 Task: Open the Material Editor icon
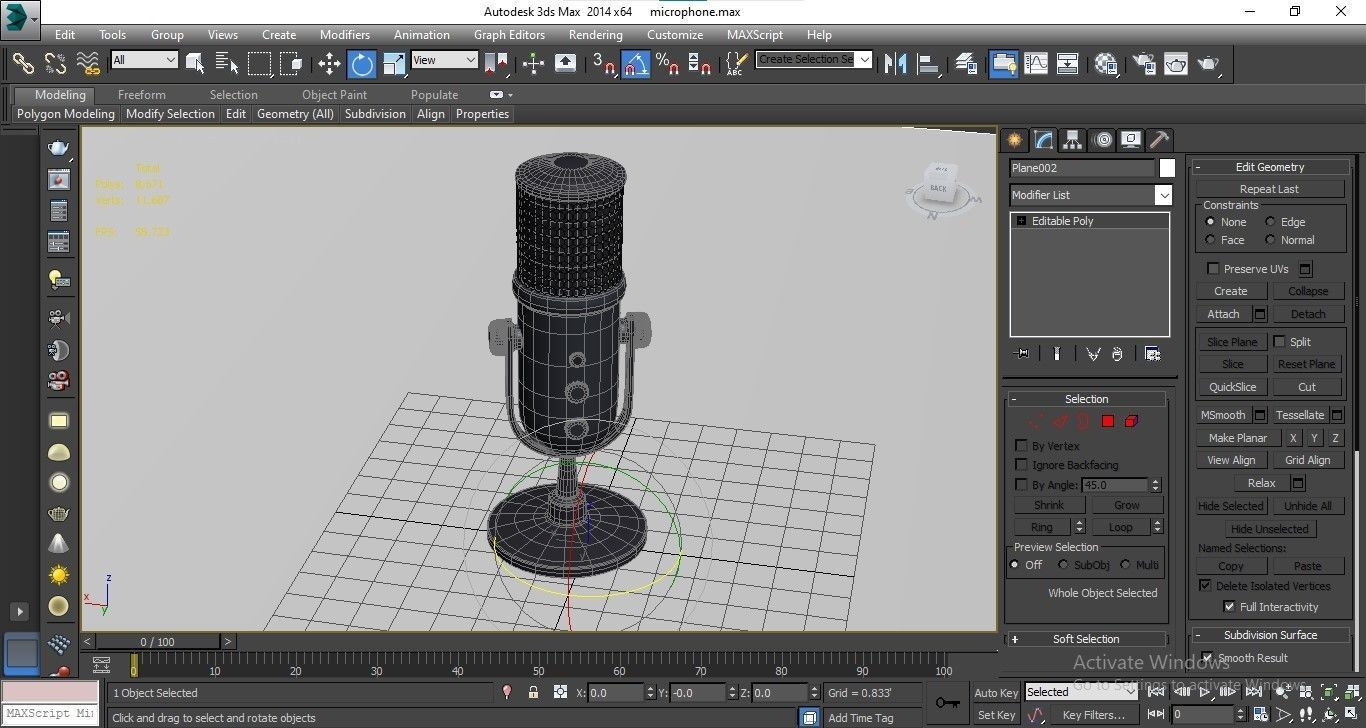pyautogui.click(x=1106, y=63)
